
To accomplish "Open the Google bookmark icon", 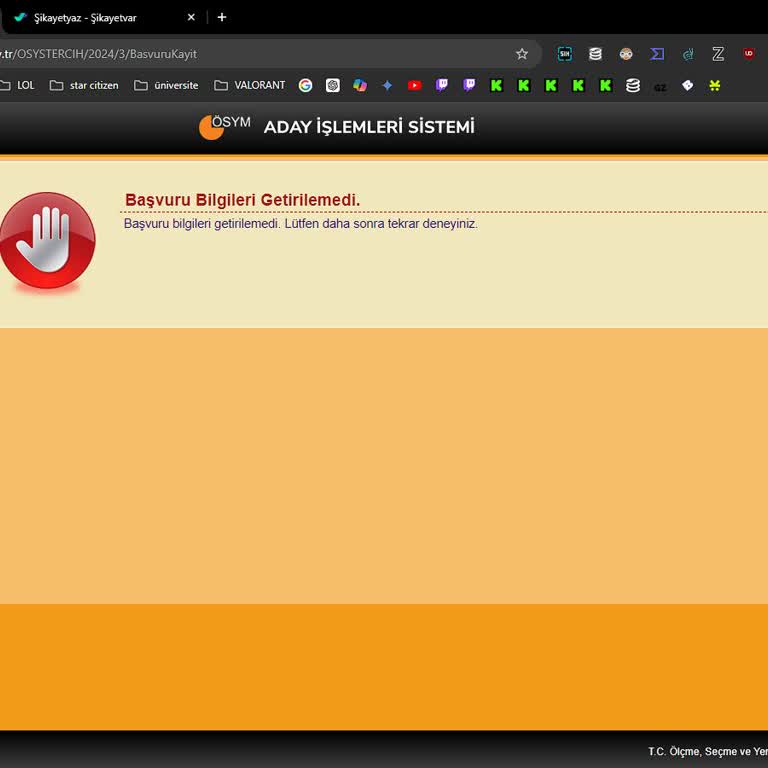I will [306, 86].
